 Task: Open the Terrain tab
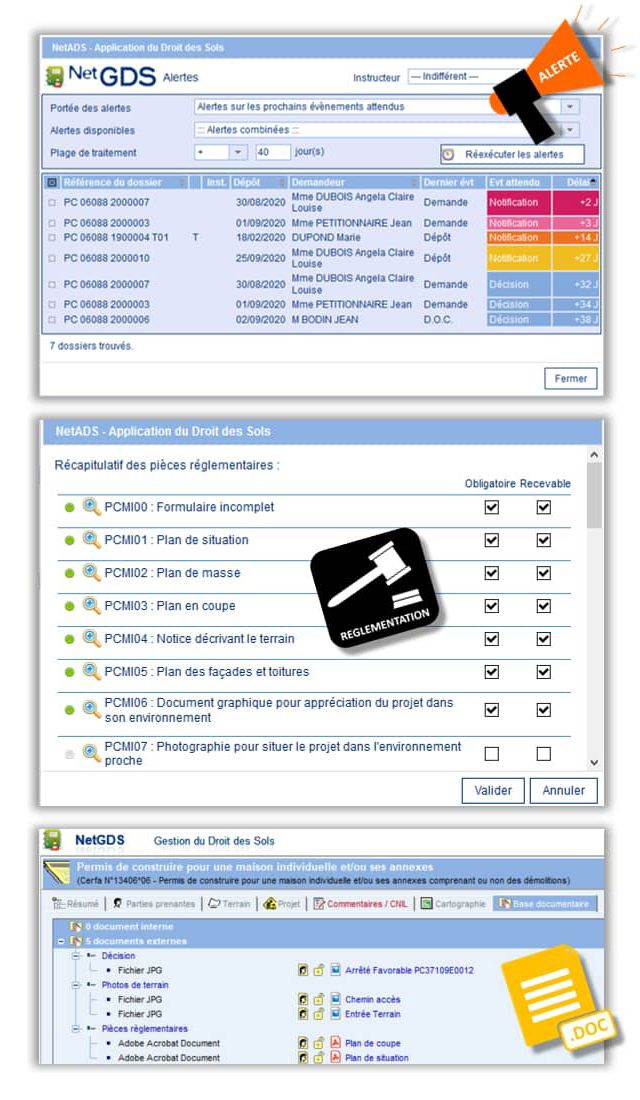click(x=229, y=904)
